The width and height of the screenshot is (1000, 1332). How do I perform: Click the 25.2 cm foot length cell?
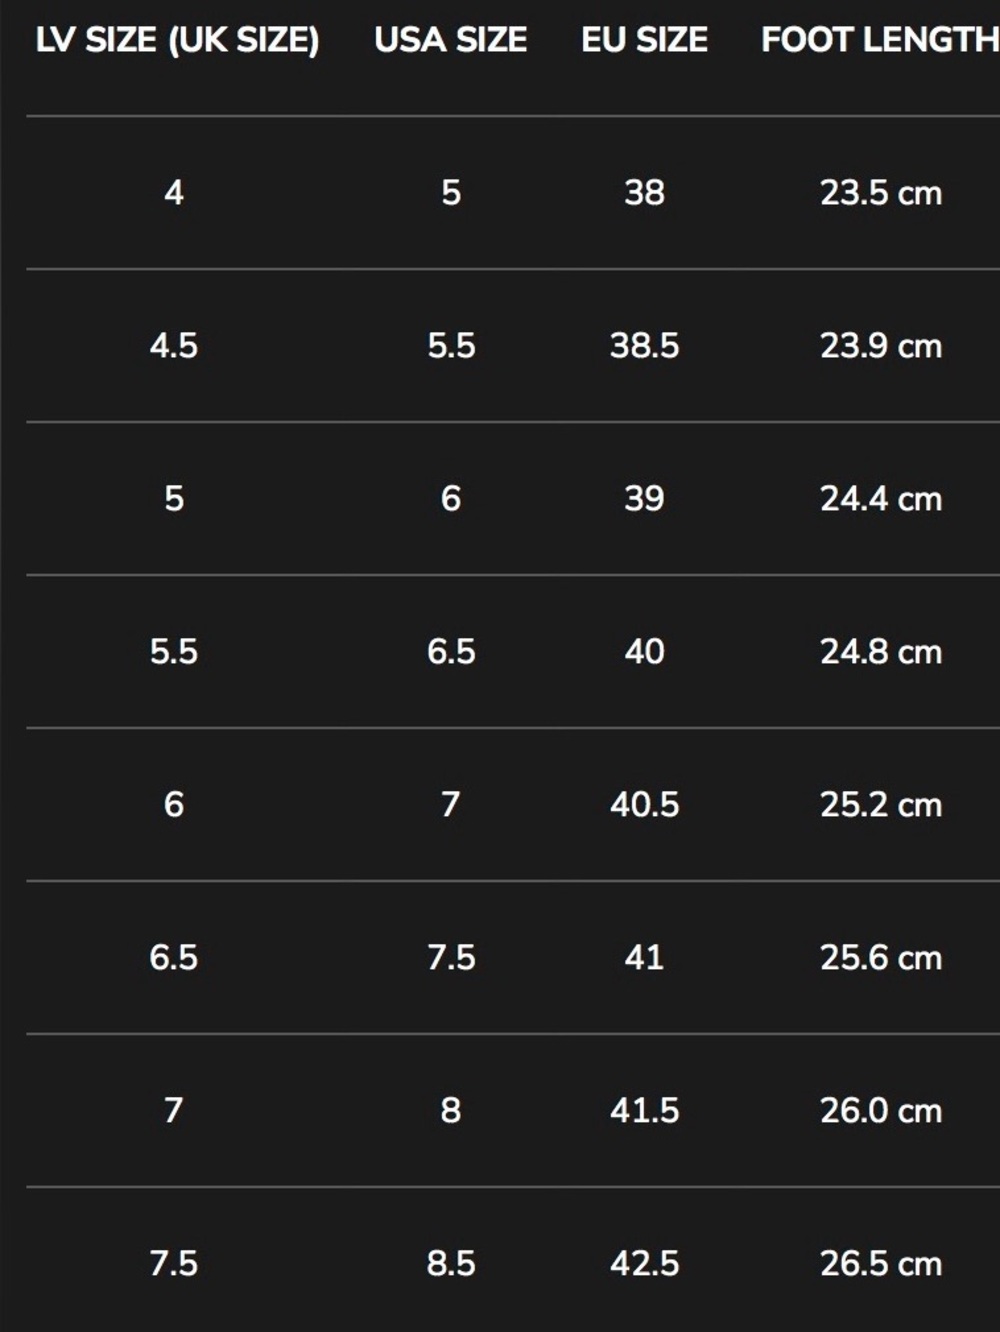tap(881, 804)
